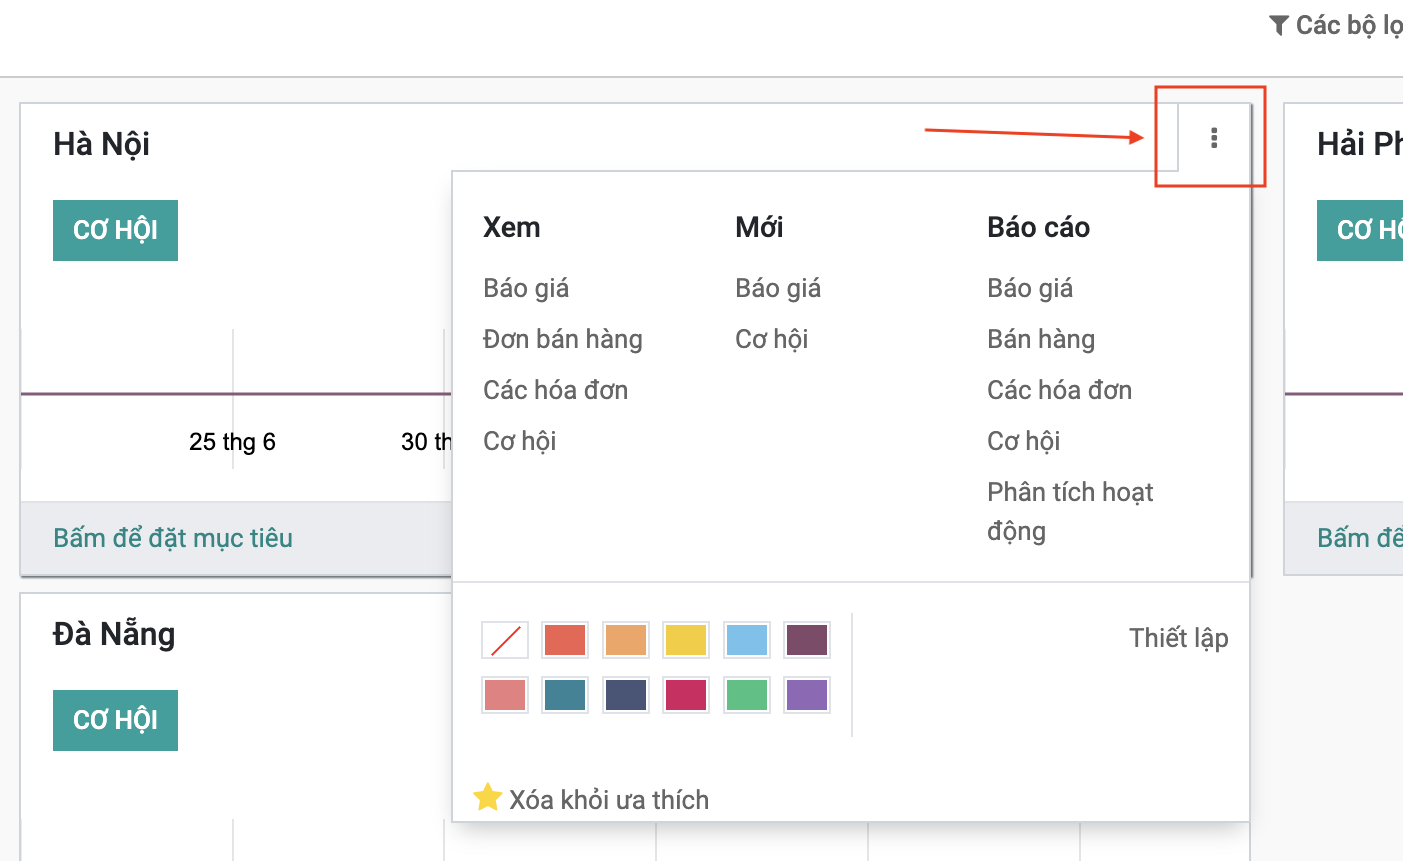The image size is (1403, 861).
Task: Click CƠ HỘI button on Đà Nẵng card
Action: (x=115, y=720)
